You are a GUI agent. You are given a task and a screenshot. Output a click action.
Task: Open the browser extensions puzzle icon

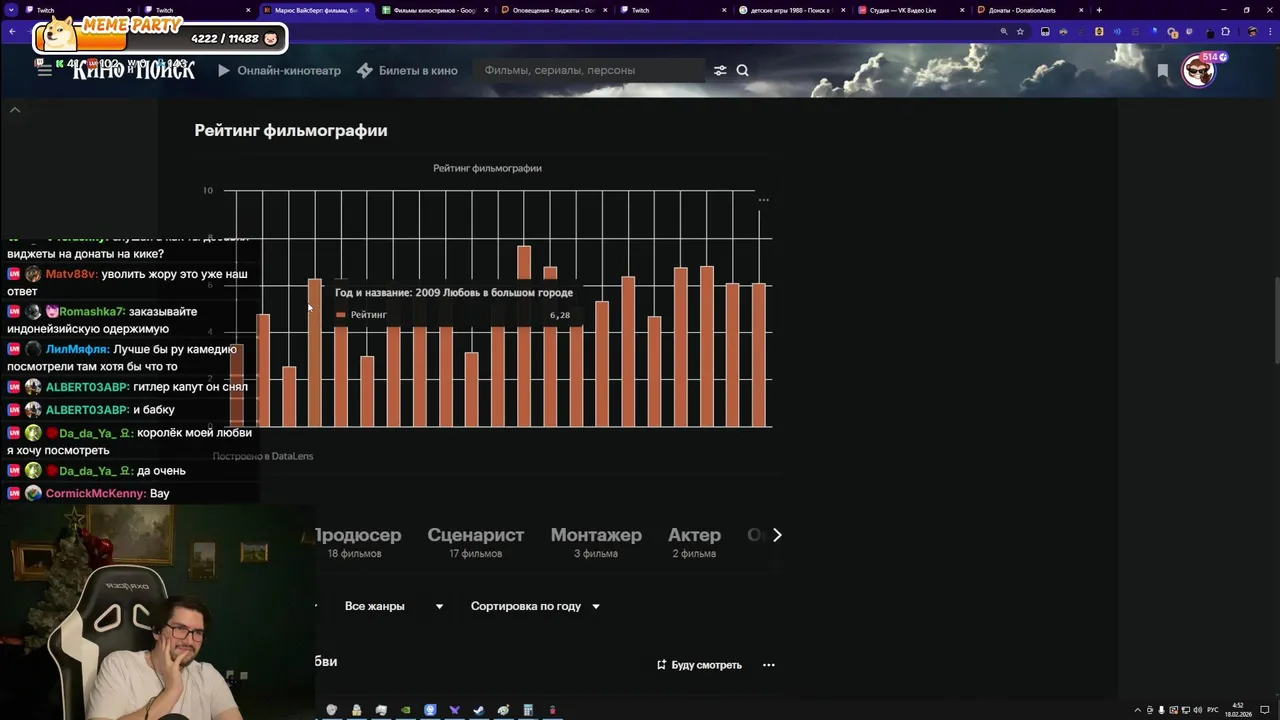click(1226, 31)
